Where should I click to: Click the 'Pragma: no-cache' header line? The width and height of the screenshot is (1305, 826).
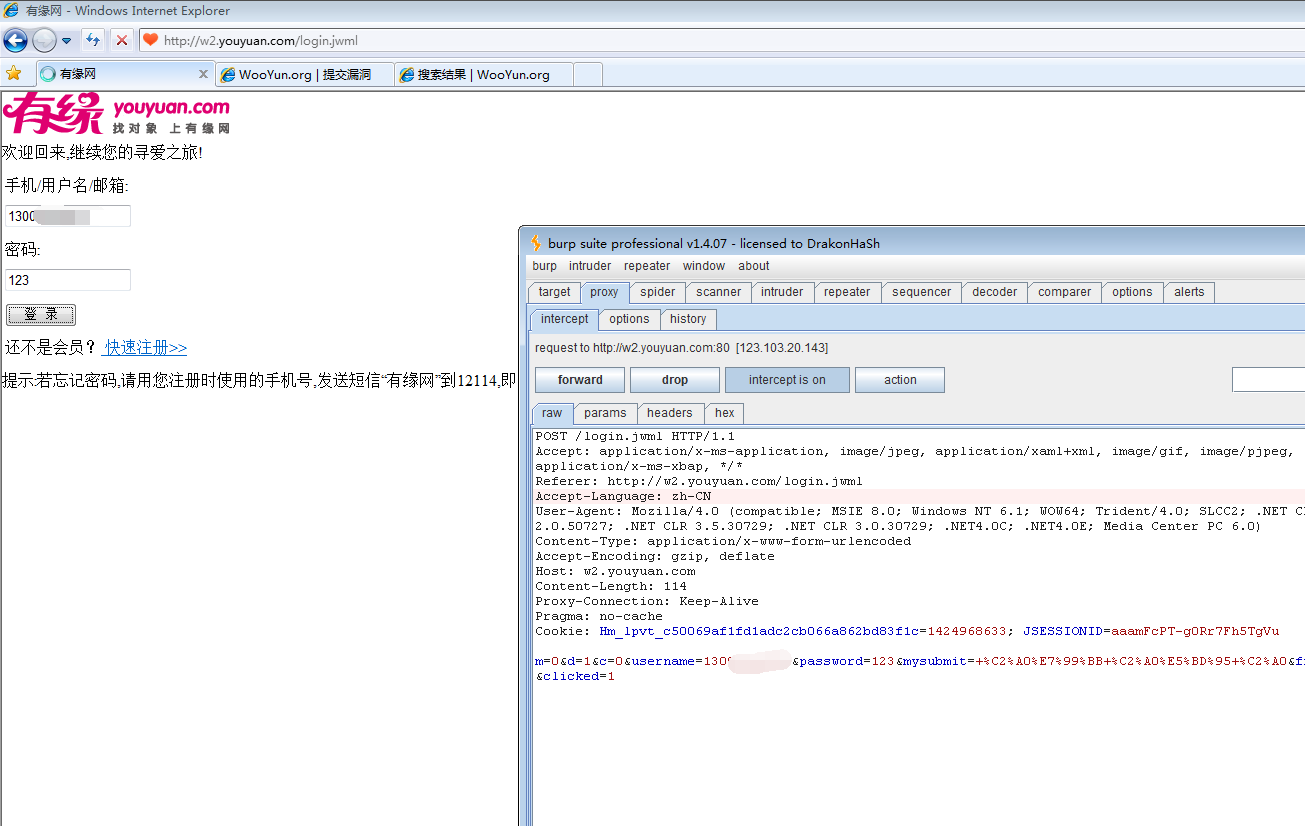click(599, 616)
